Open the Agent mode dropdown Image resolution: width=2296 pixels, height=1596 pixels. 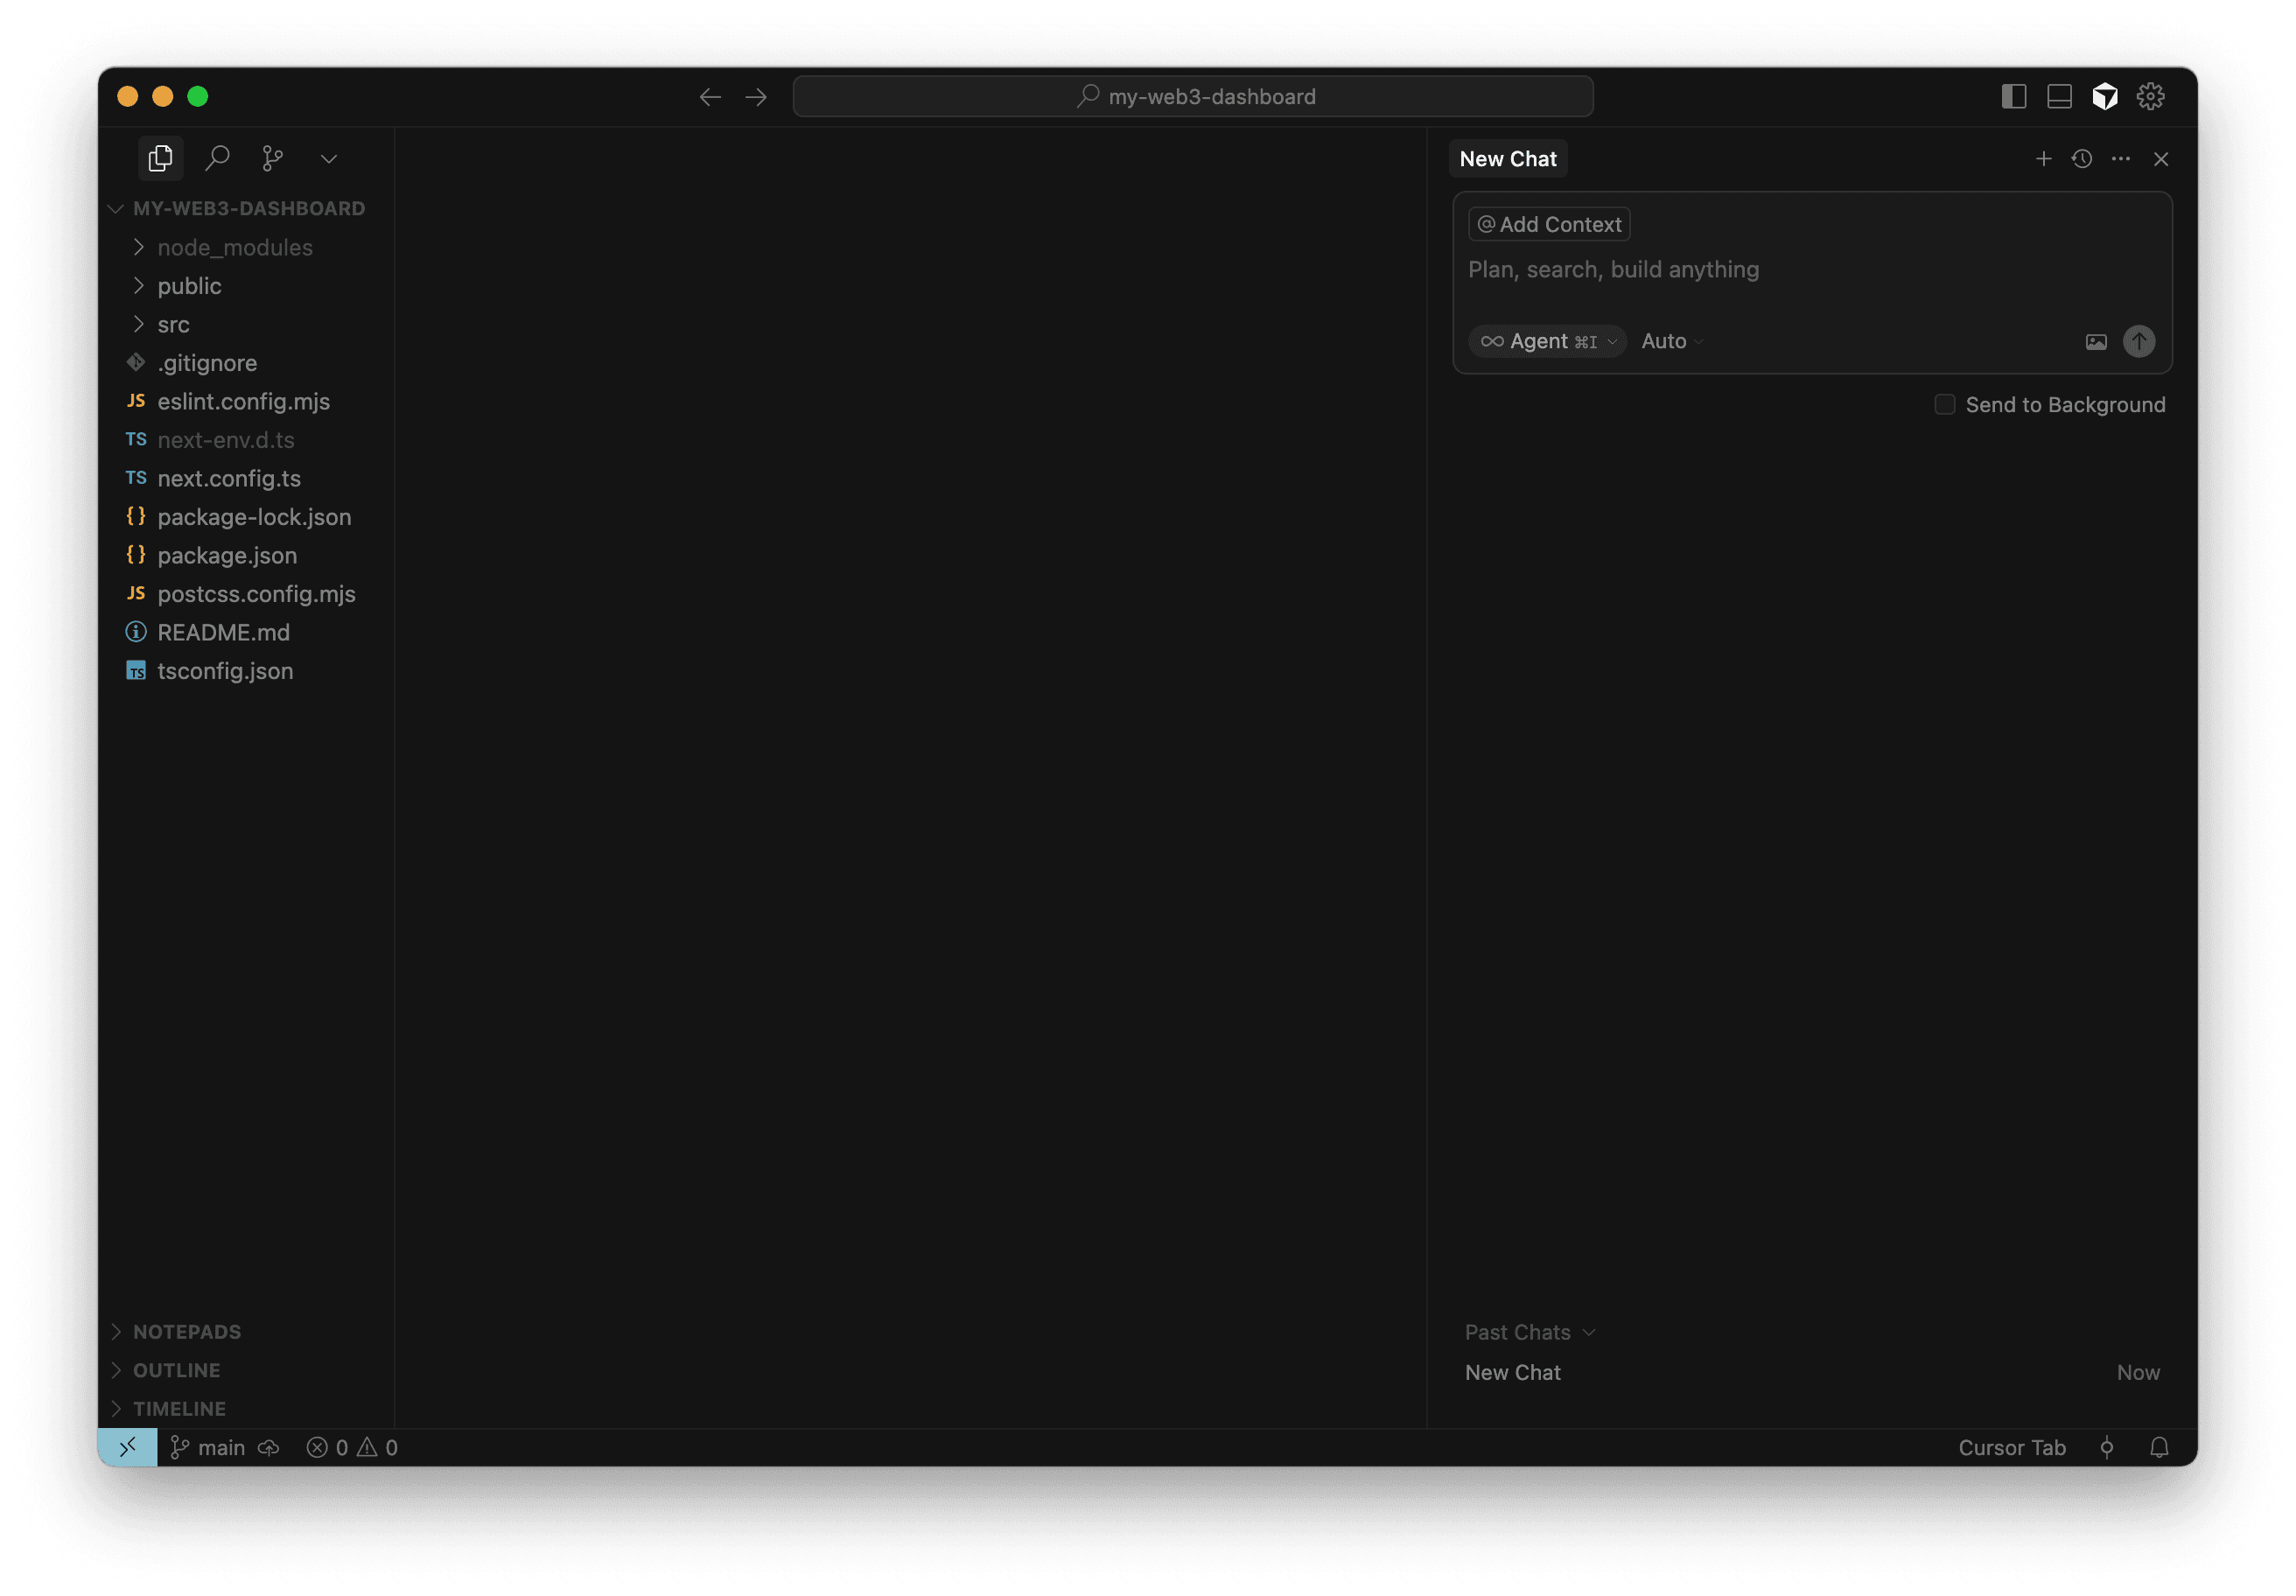point(1547,341)
